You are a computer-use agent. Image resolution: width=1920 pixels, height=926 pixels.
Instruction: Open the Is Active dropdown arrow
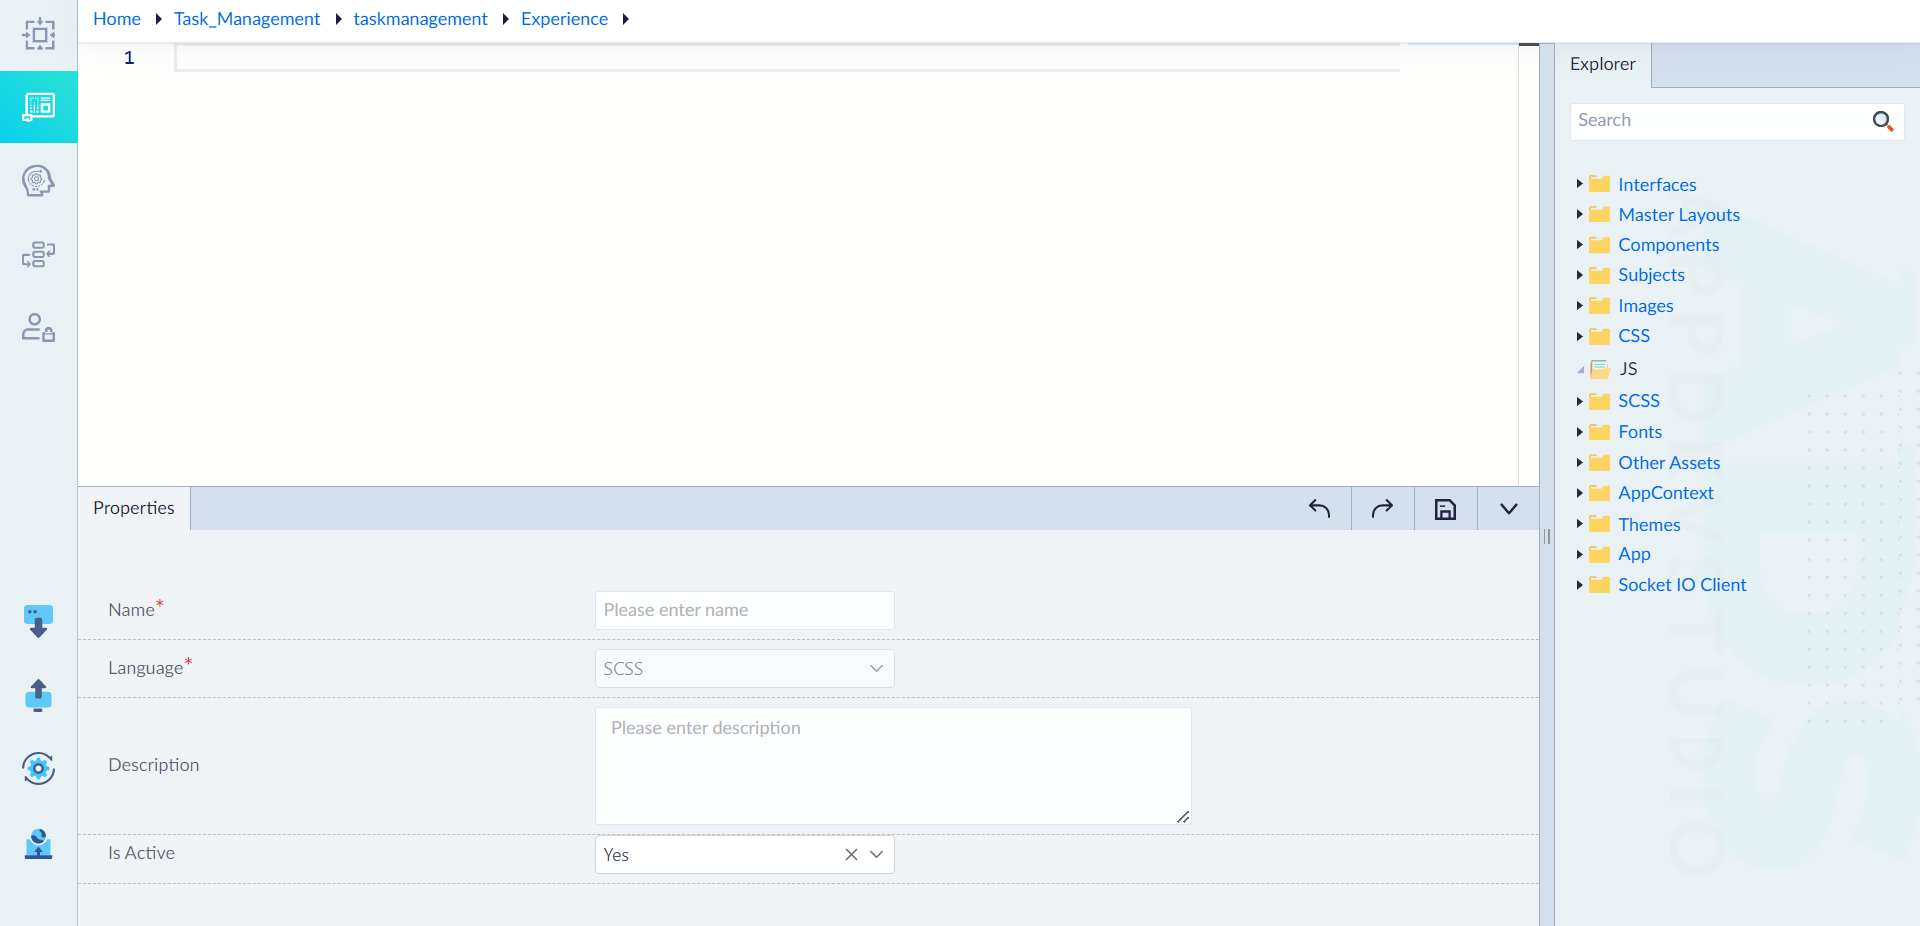pos(877,855)
